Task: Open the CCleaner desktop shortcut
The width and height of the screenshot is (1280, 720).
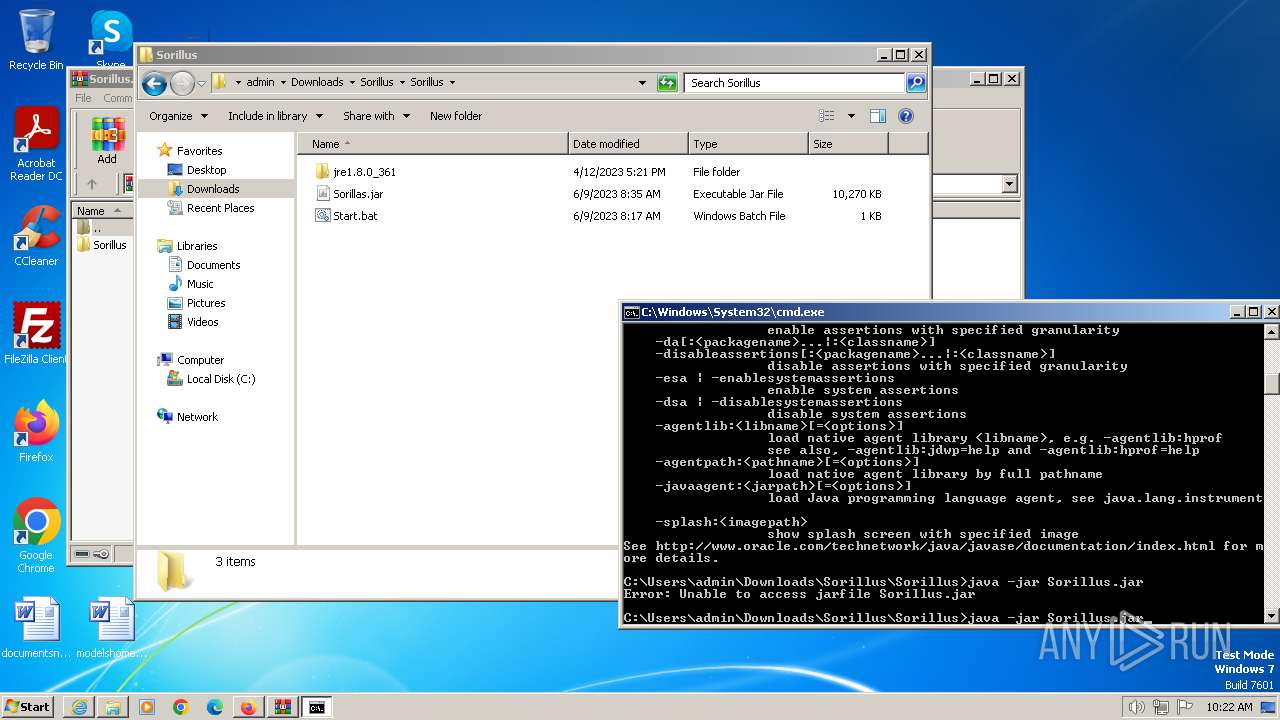Action: pos(36,236)
